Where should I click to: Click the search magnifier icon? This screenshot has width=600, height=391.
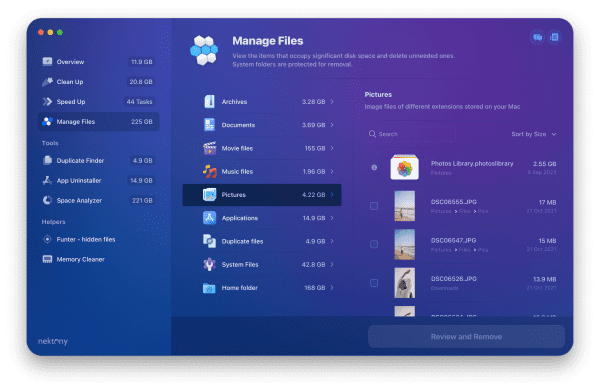click(372, 134)
